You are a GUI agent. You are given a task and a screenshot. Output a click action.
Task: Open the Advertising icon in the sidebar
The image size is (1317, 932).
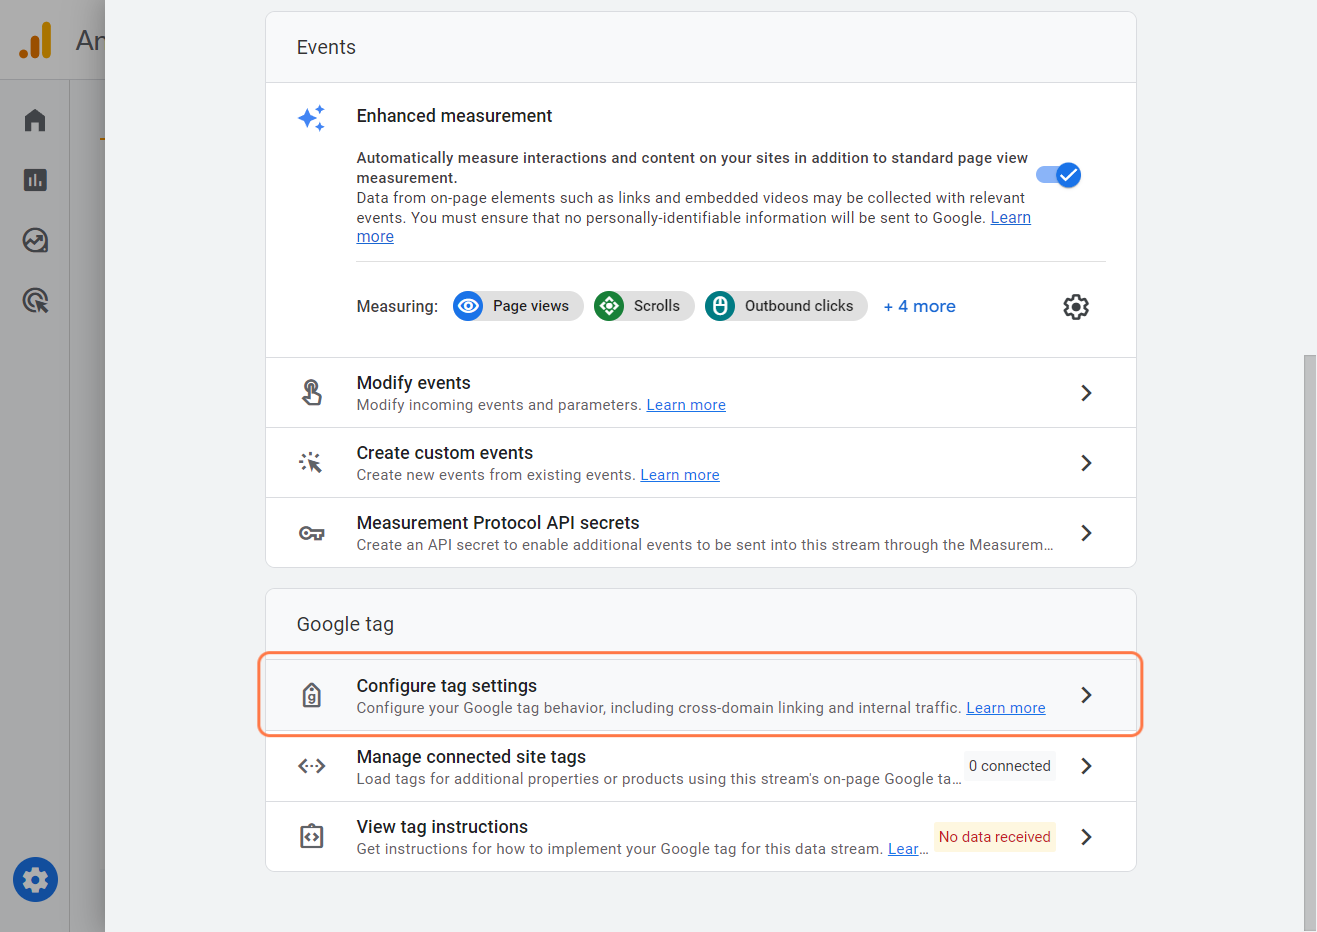tap(35, 300)
